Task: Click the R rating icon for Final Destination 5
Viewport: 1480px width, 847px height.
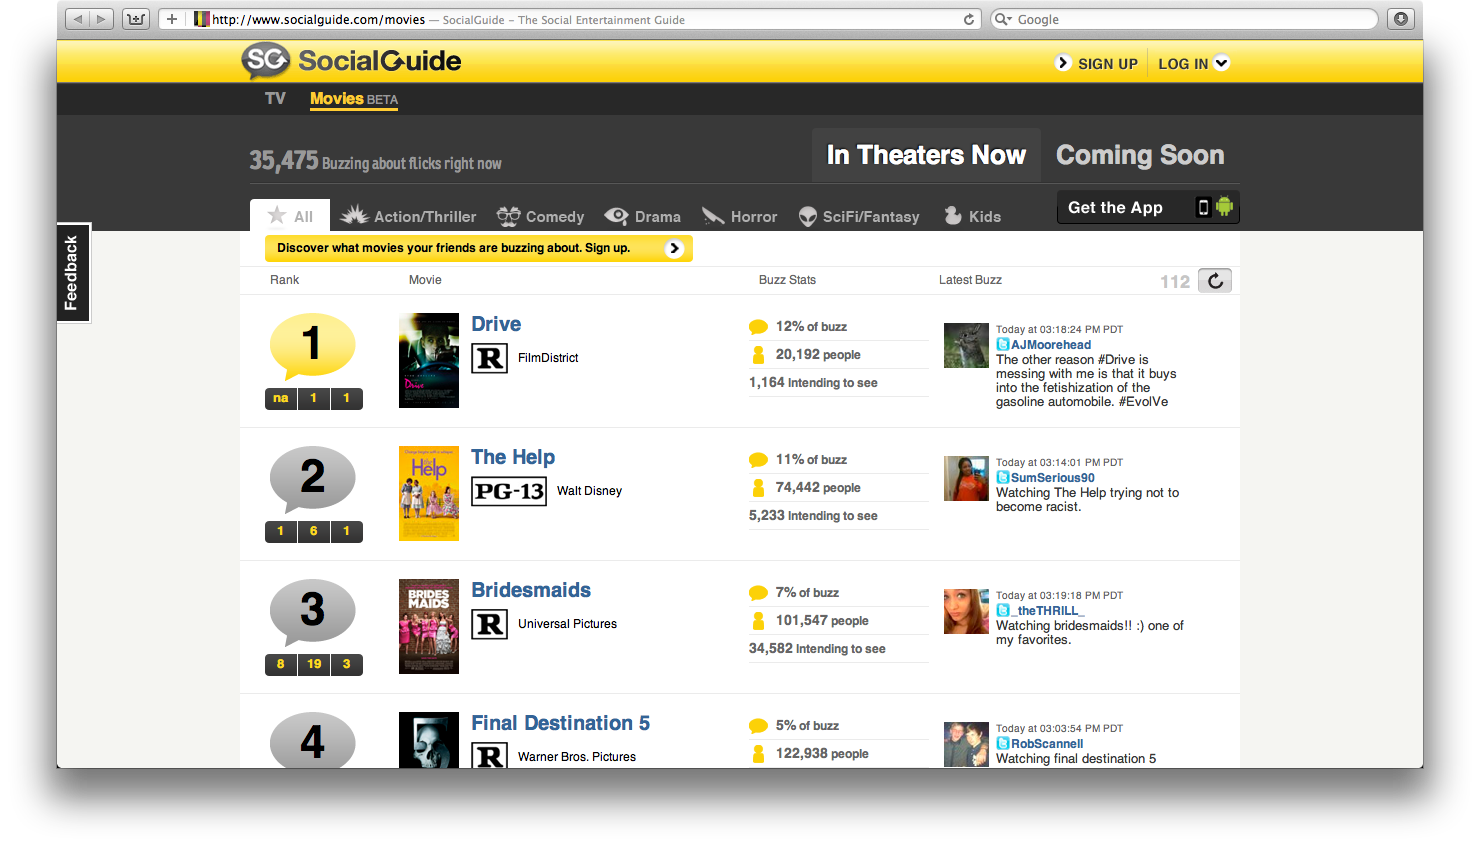Action: tap(490, 756)
